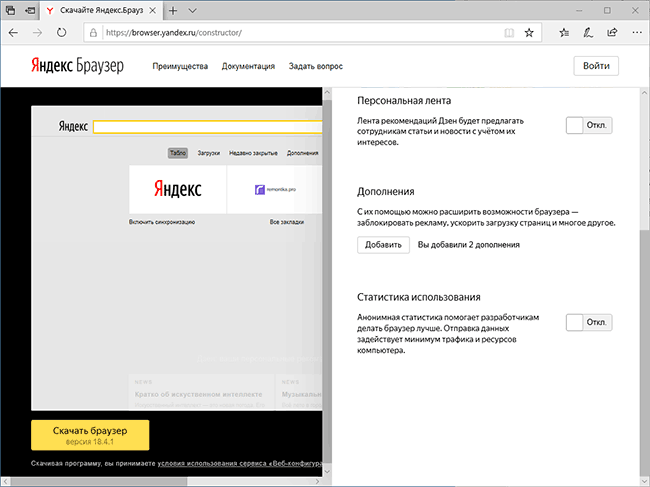650x487 pixels.
Task: Open the условия использования сервиса link
Action: 240,463
